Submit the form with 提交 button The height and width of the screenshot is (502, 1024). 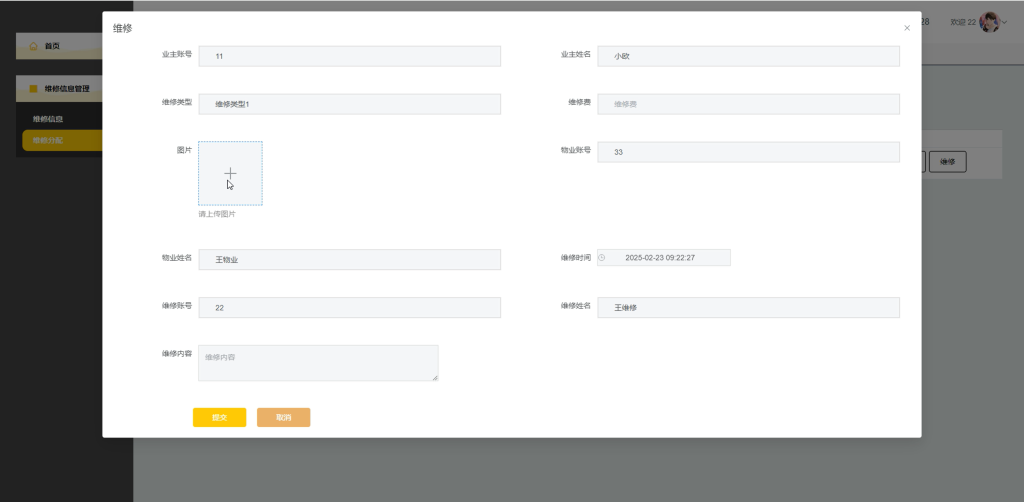pyautogui.click(x=219, y=418)
